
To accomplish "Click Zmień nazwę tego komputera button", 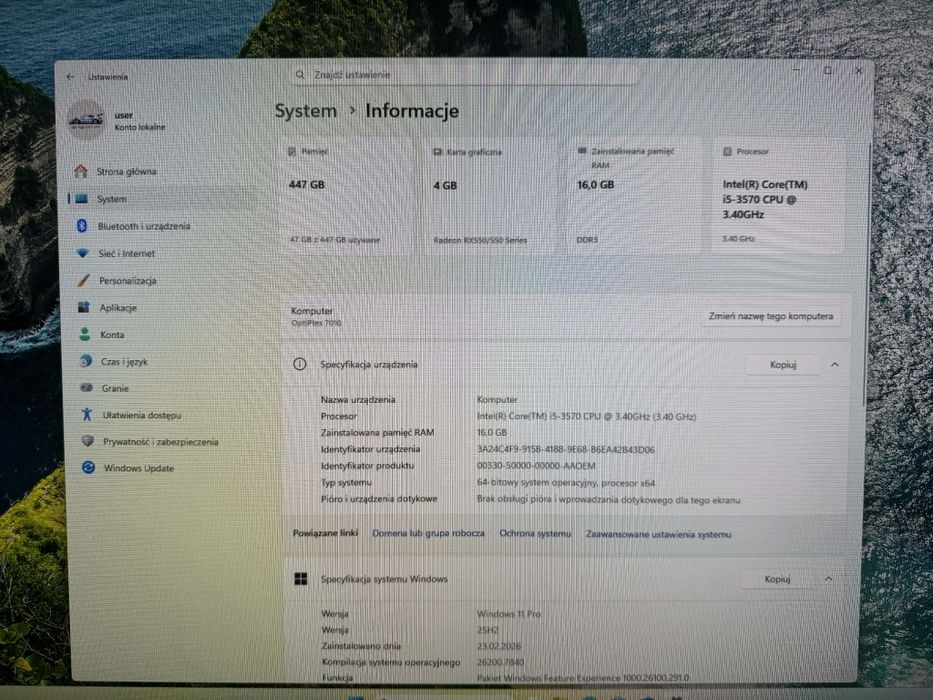I will click(771, 316).
